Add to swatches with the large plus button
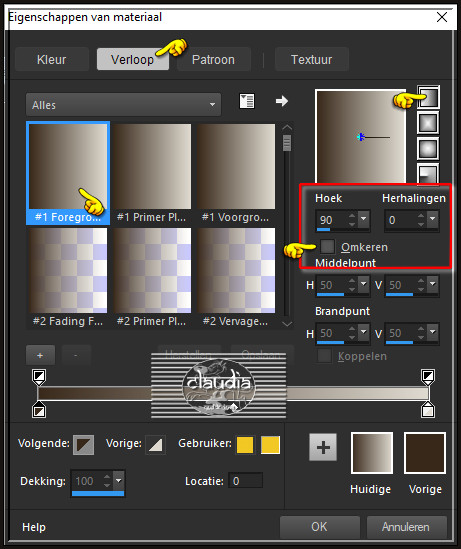461x549 pixels. (323, 447)
